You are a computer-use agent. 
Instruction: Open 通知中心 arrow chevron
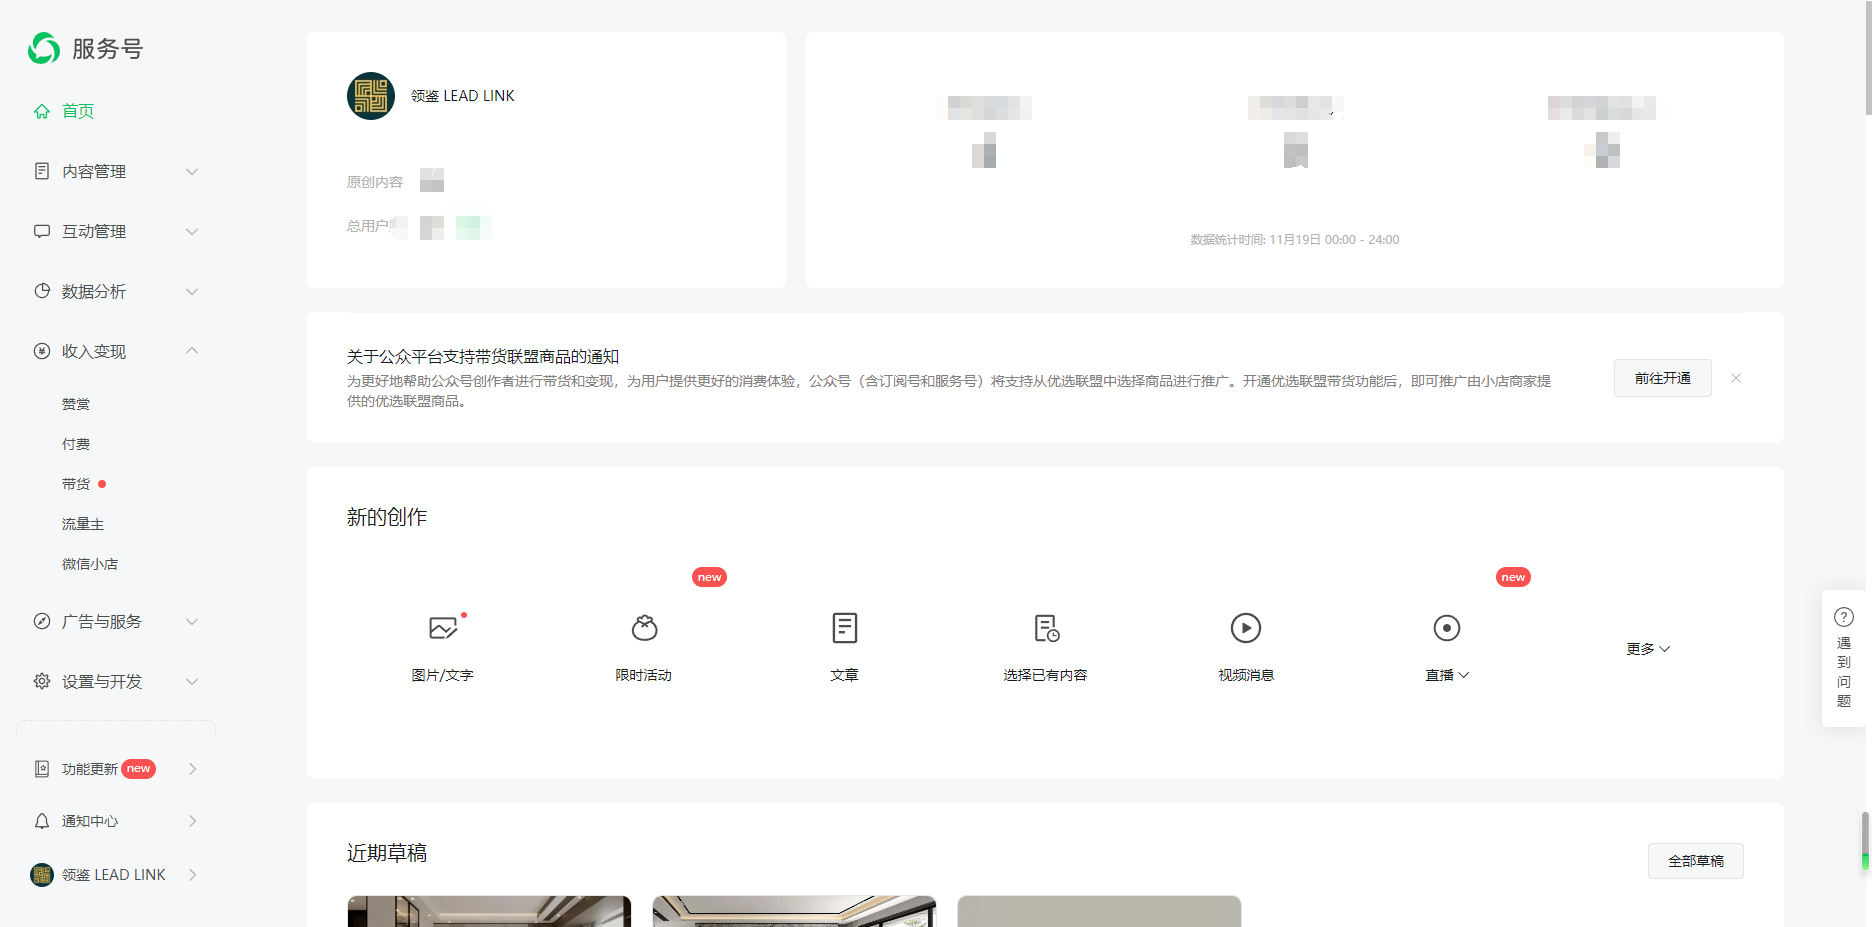(x=193, y=821)
